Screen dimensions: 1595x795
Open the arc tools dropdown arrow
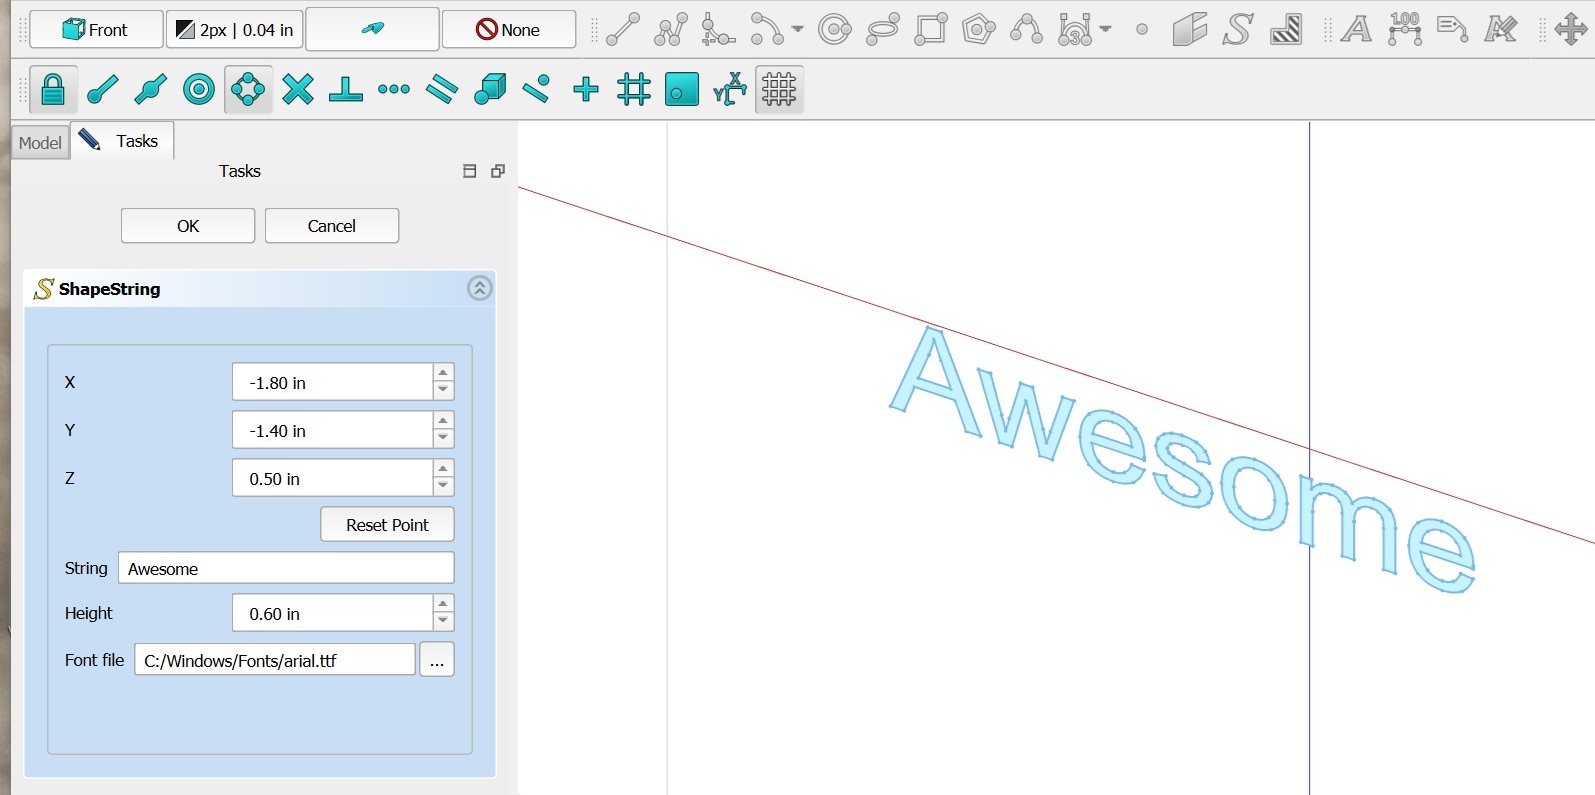pyautogui.click(x=797, y=30)
